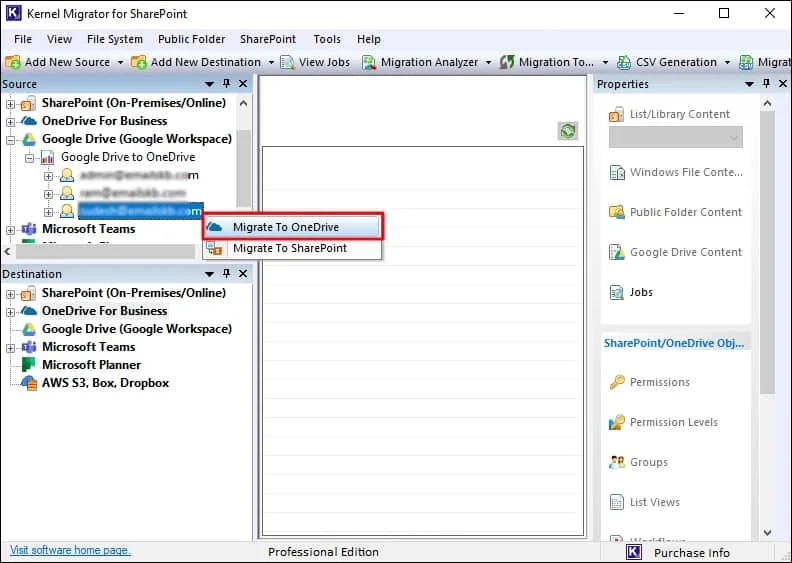This screenshot has height=563, width=792.
Task: Choose Migrate To SharePoint from context menu
Action: click(x=293, y=248)
